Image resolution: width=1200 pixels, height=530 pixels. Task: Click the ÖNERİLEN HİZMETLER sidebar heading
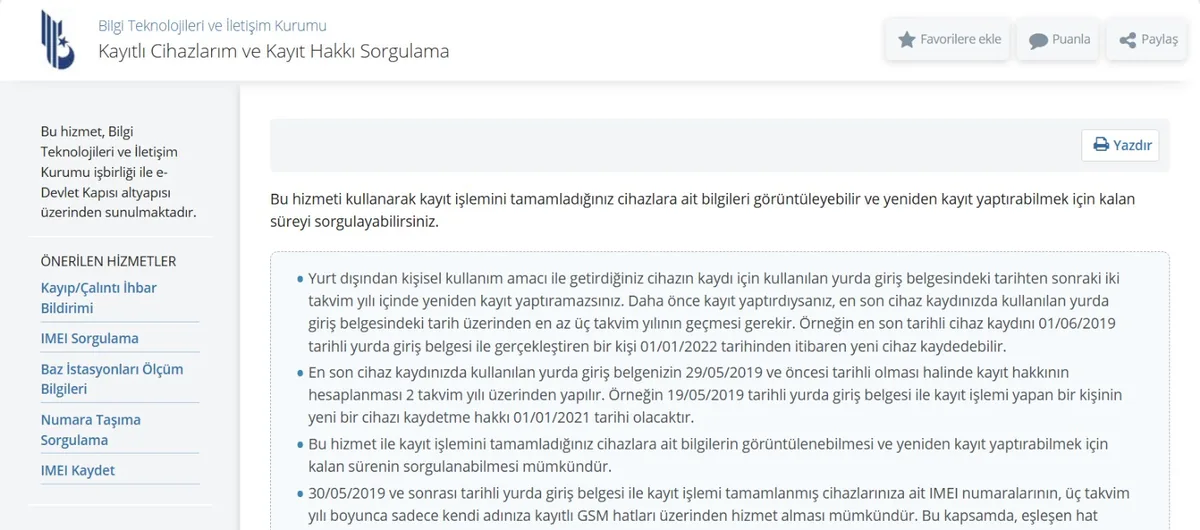click(x=108, y=261)
